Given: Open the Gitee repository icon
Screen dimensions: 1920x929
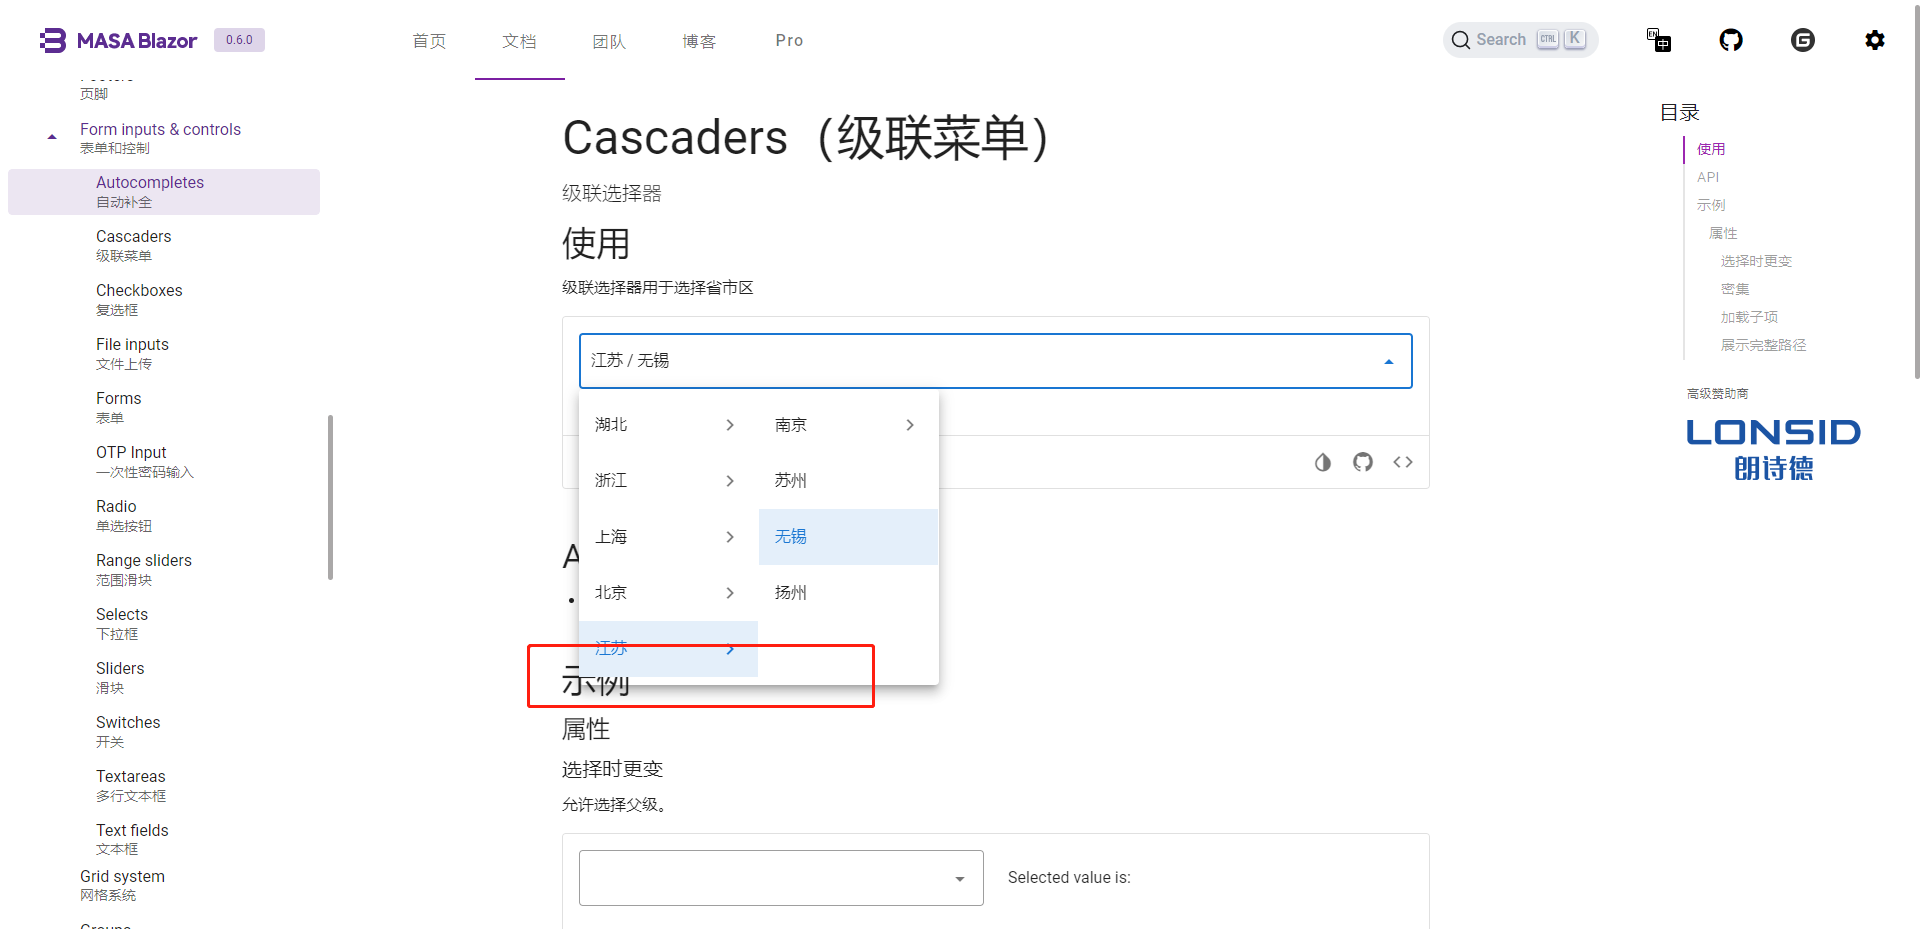Looking at the screenshot, I should (x=1803, y=40).
